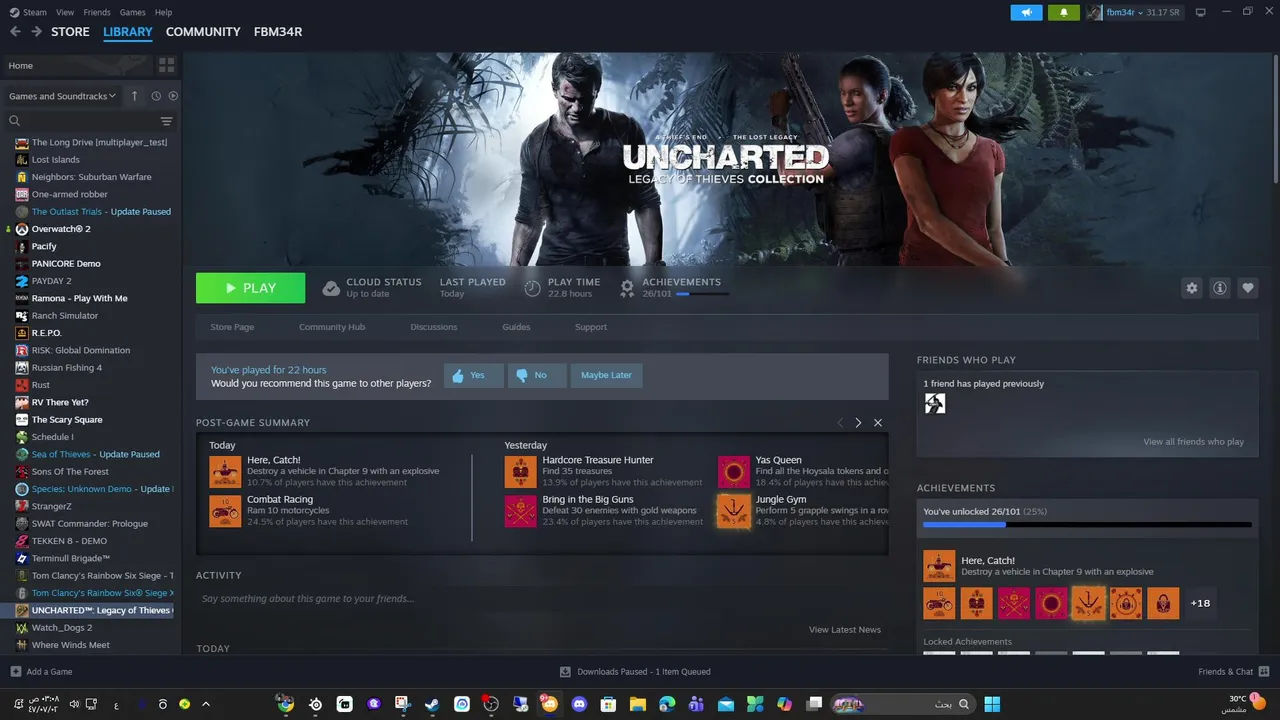Open game settings gear icon
This screenshot has height=720, width=1280.
[x=1191, y=288]
